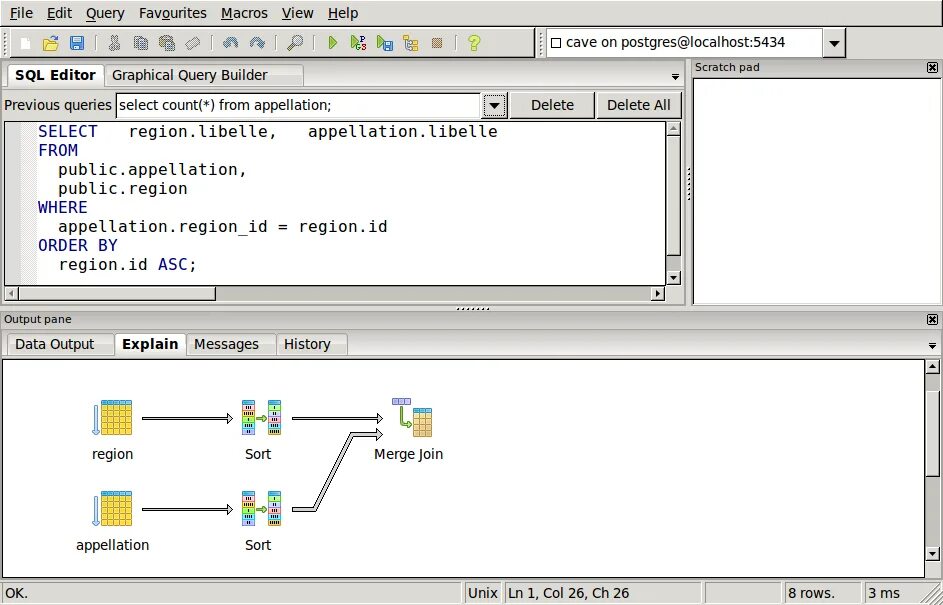The width and height of the screenshot is (943, 605).
Task: Open the File menu
Action: [x=21, y=13]
